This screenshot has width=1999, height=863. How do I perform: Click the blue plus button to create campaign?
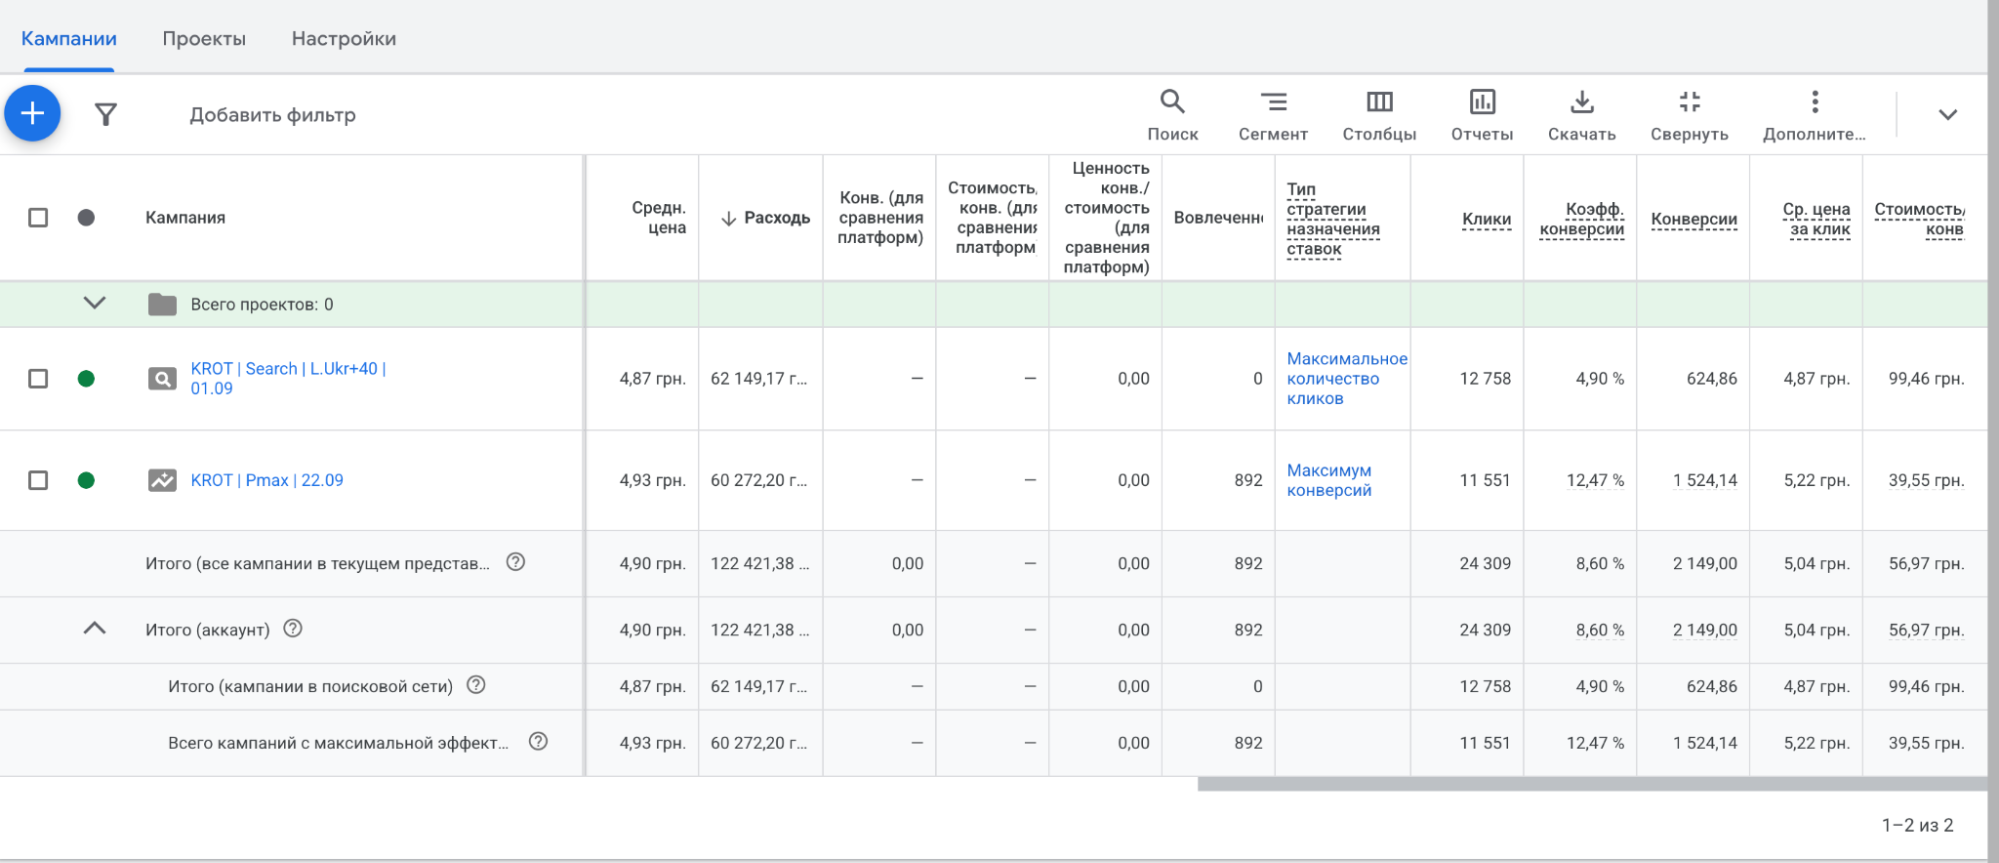tap(33, 114)
